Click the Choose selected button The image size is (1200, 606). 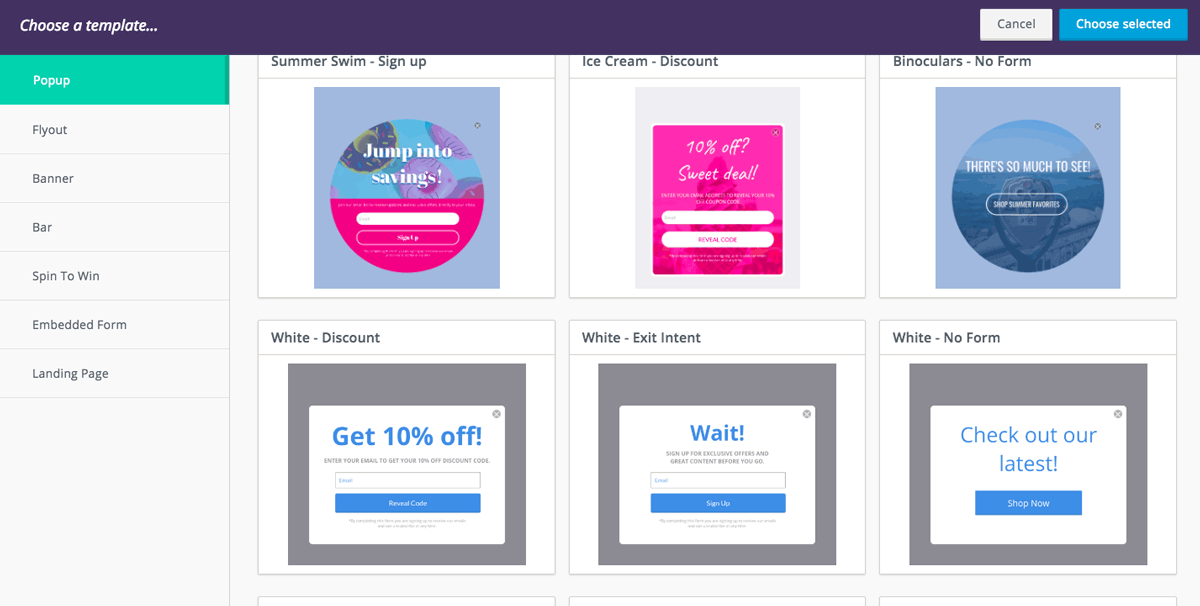click(x=1123, y=24)
